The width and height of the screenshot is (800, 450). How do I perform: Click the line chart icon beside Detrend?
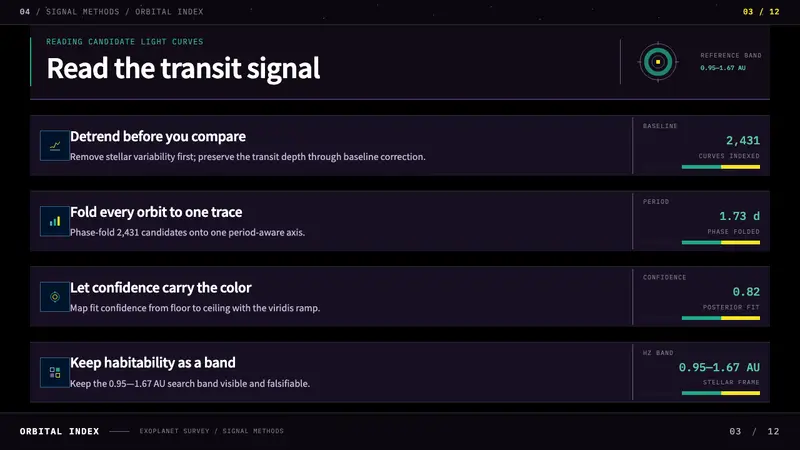(x=55, y=145)
